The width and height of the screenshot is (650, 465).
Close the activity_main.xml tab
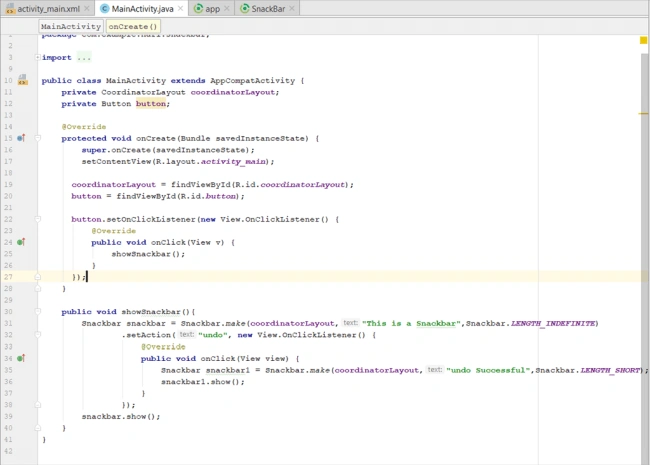[x=87, y=8]
